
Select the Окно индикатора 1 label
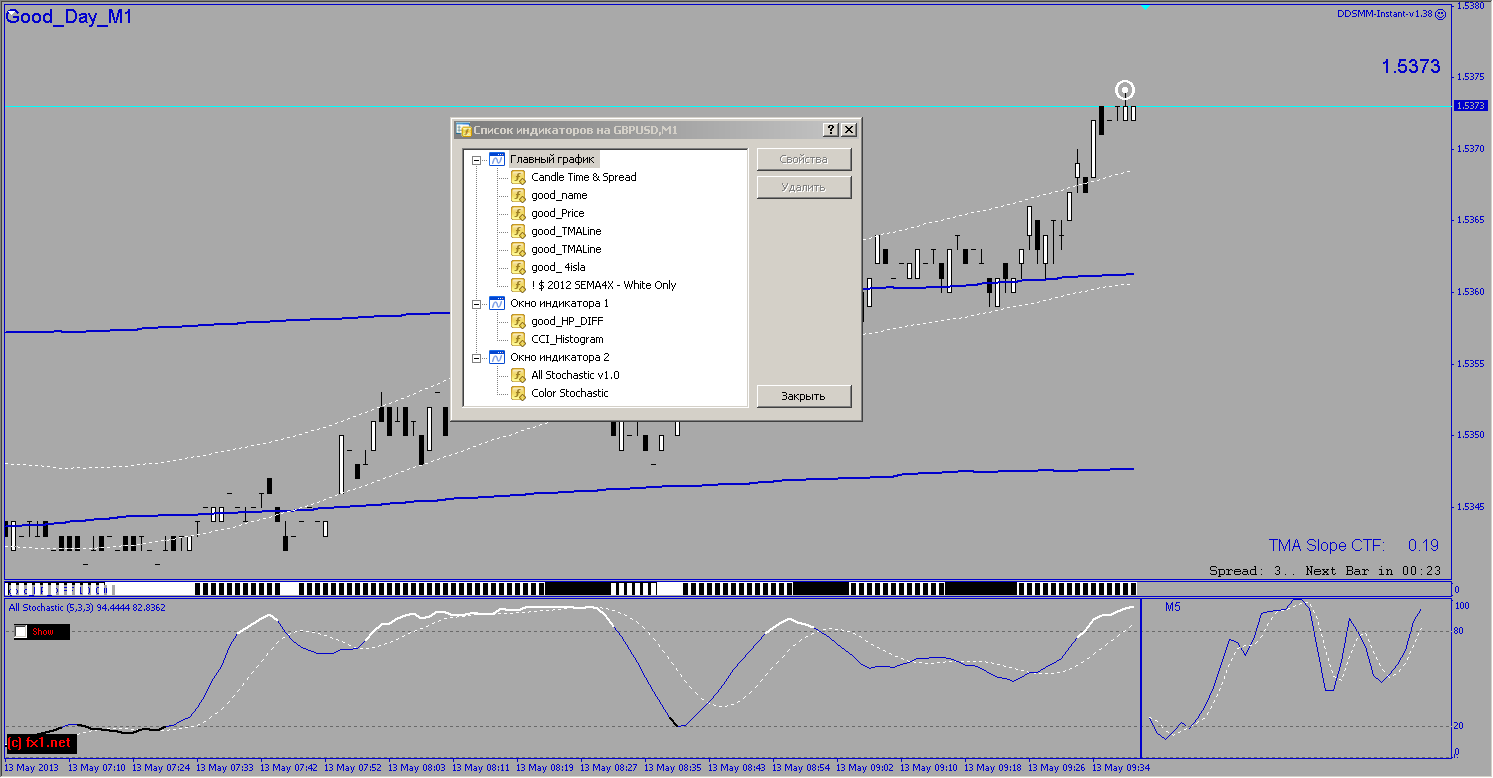(559, 303)
